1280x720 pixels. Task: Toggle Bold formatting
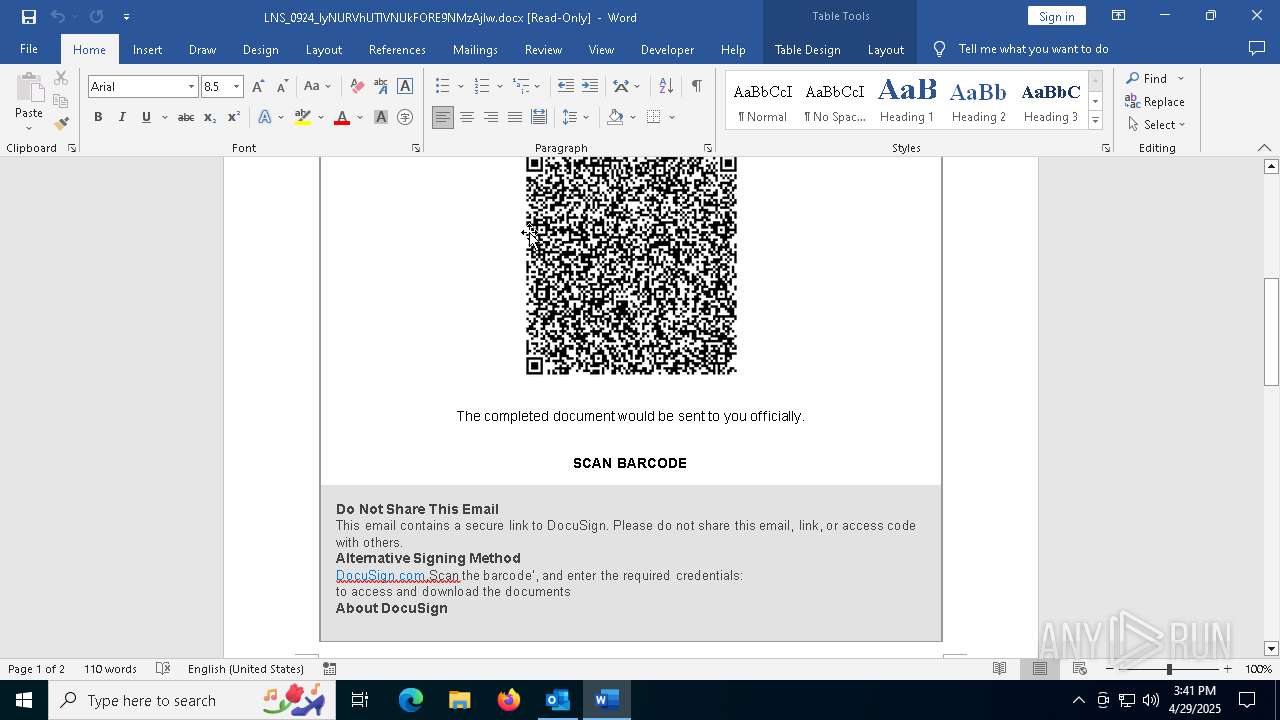tap(98, 117)
